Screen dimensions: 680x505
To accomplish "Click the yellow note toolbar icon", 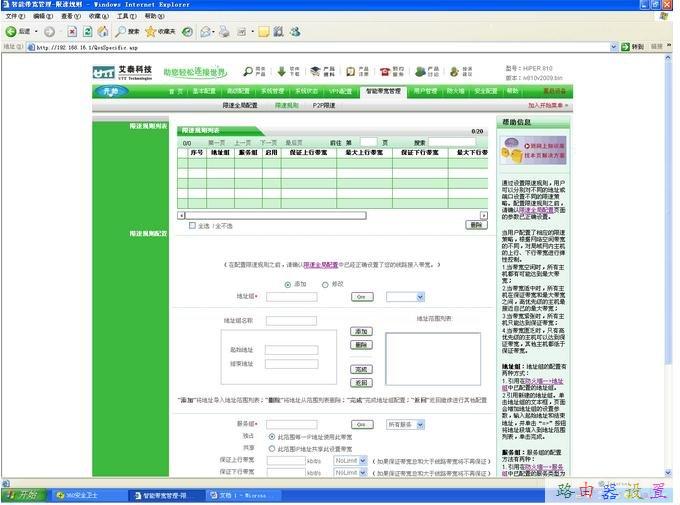I will coord(264,32).
